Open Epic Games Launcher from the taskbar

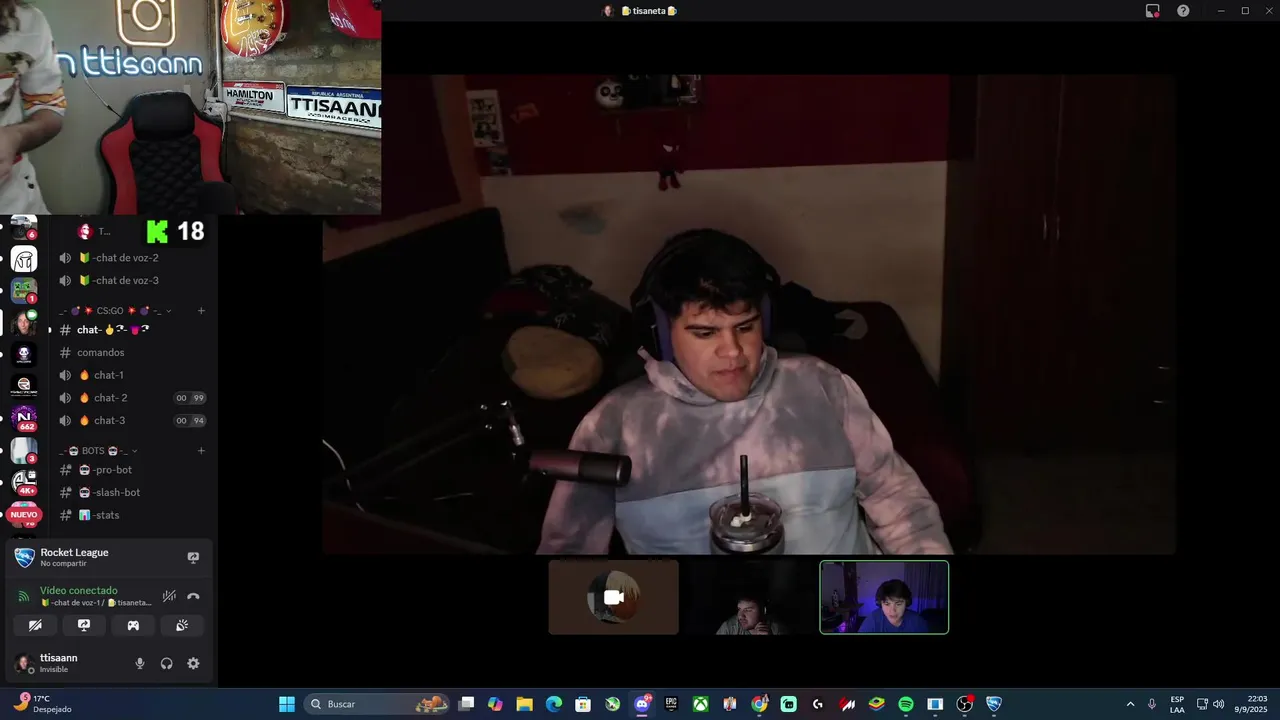pos(671,704)
